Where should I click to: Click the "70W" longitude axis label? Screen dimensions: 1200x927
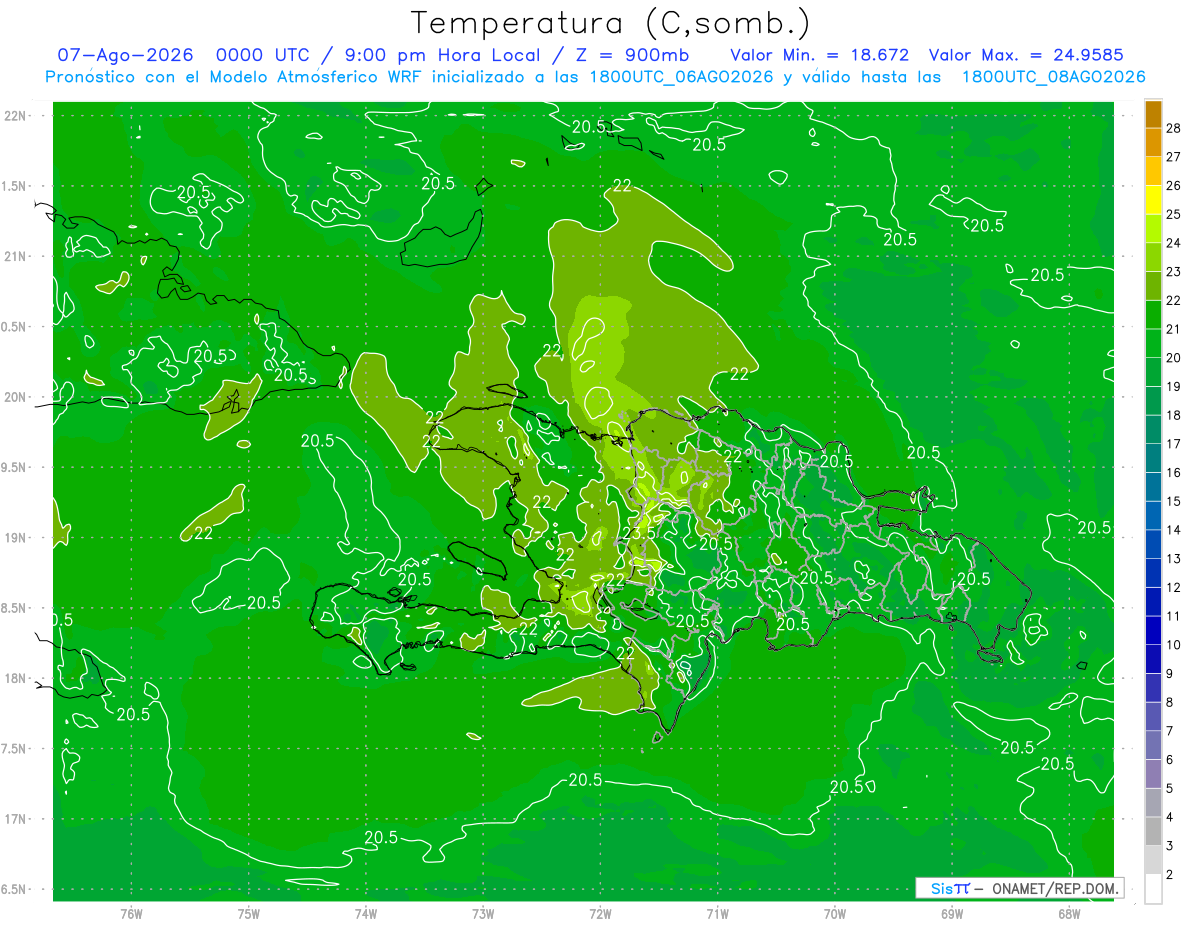pos(835,913)
